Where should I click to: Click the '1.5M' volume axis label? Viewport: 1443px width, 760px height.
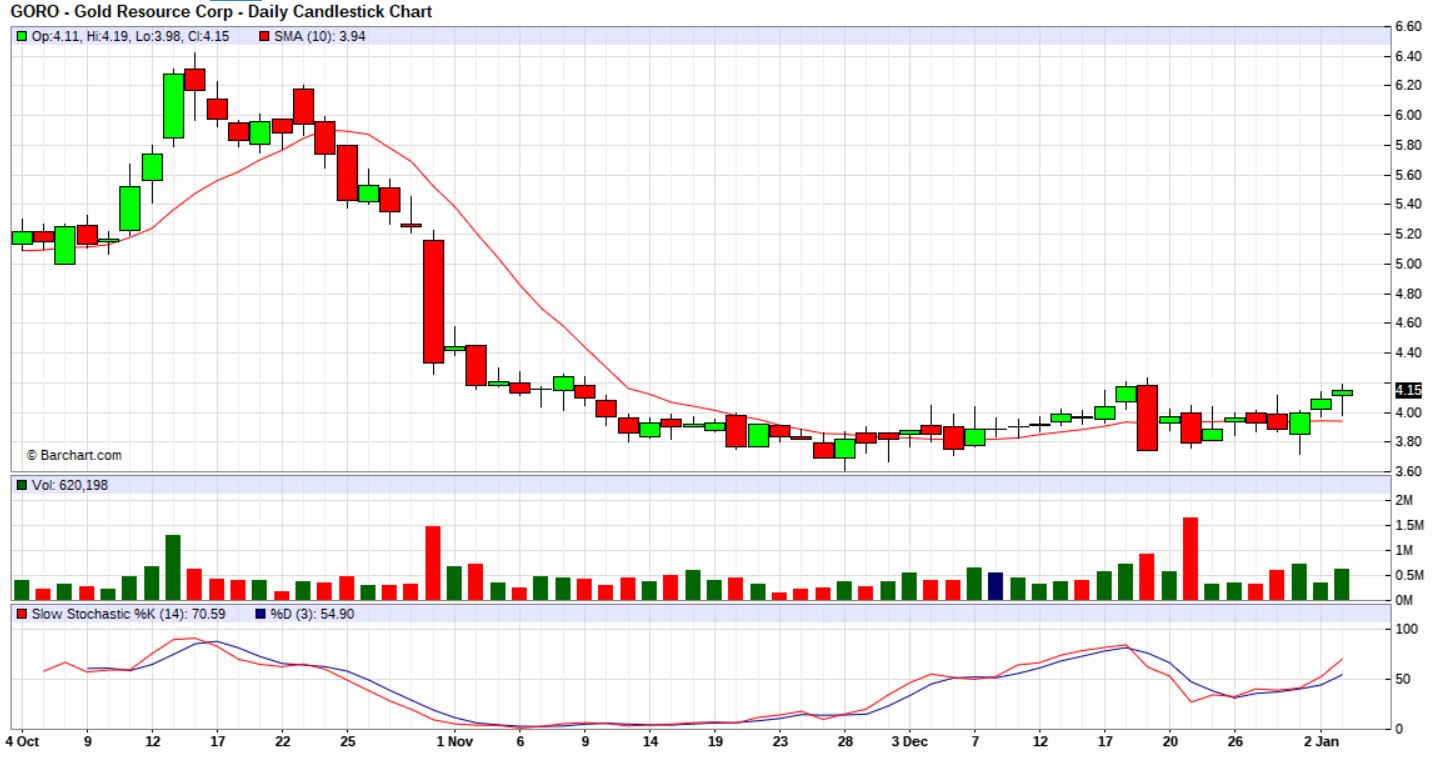(1410, 526)
